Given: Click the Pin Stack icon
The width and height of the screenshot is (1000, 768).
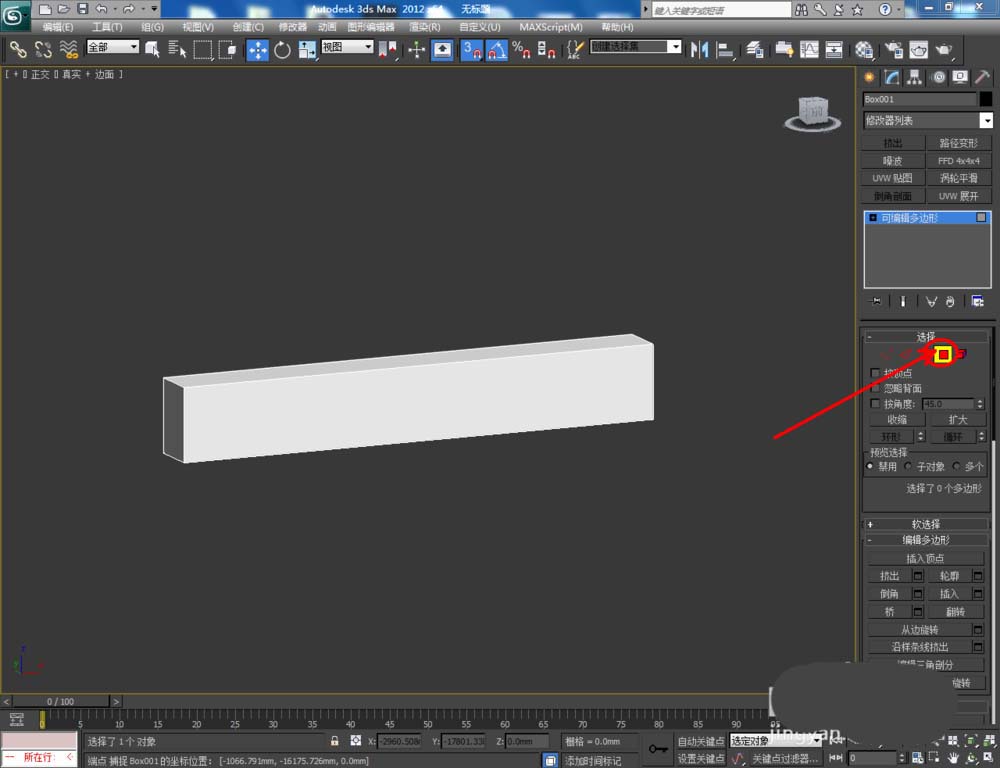Looking at the screenshot, I should point(876,301).
